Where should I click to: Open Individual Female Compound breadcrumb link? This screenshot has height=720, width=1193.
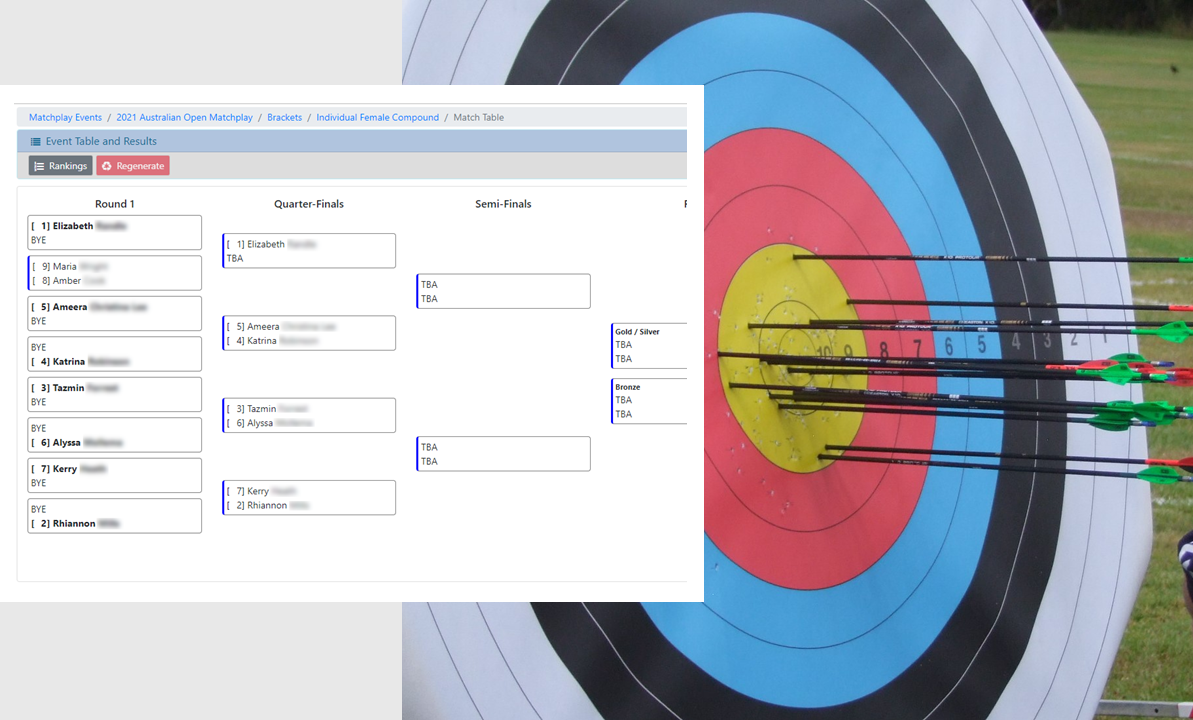click(x=377, y=118)
